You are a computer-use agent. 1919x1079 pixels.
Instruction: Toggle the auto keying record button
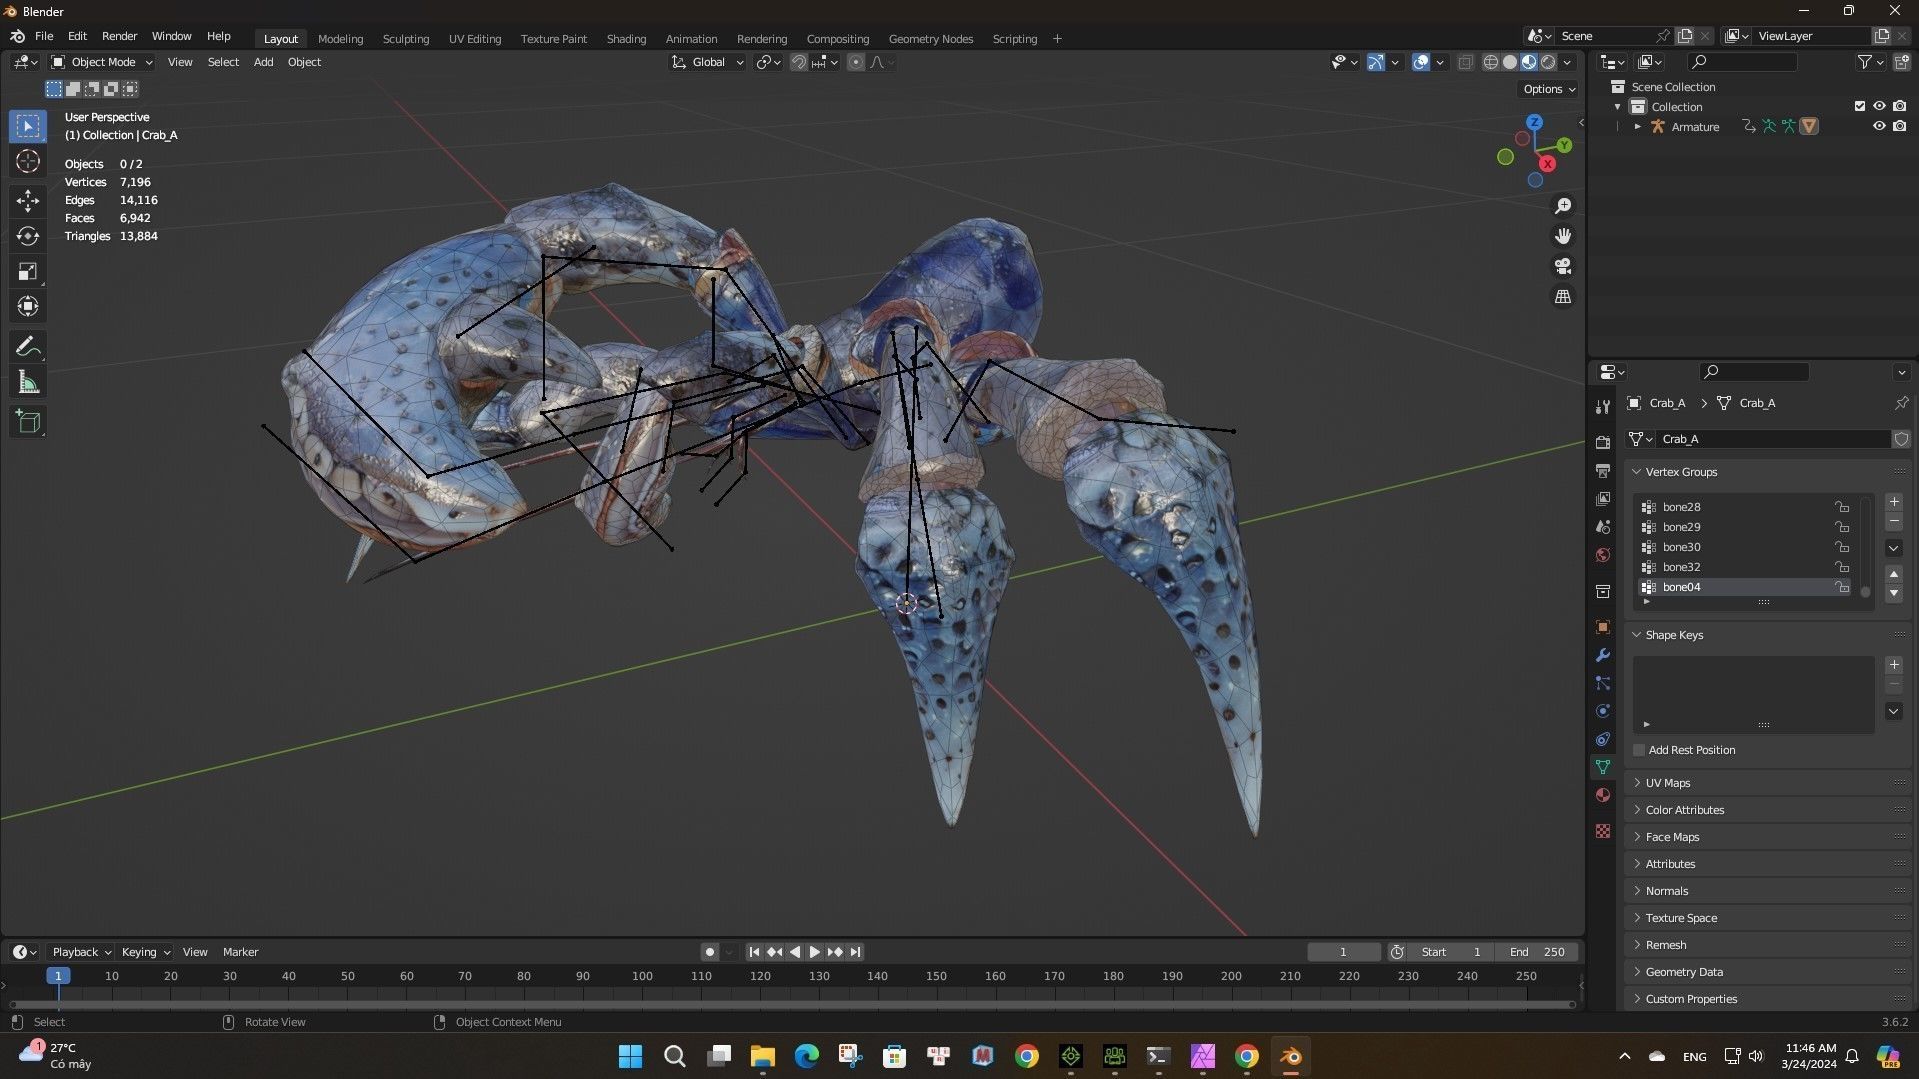point(710,952)
